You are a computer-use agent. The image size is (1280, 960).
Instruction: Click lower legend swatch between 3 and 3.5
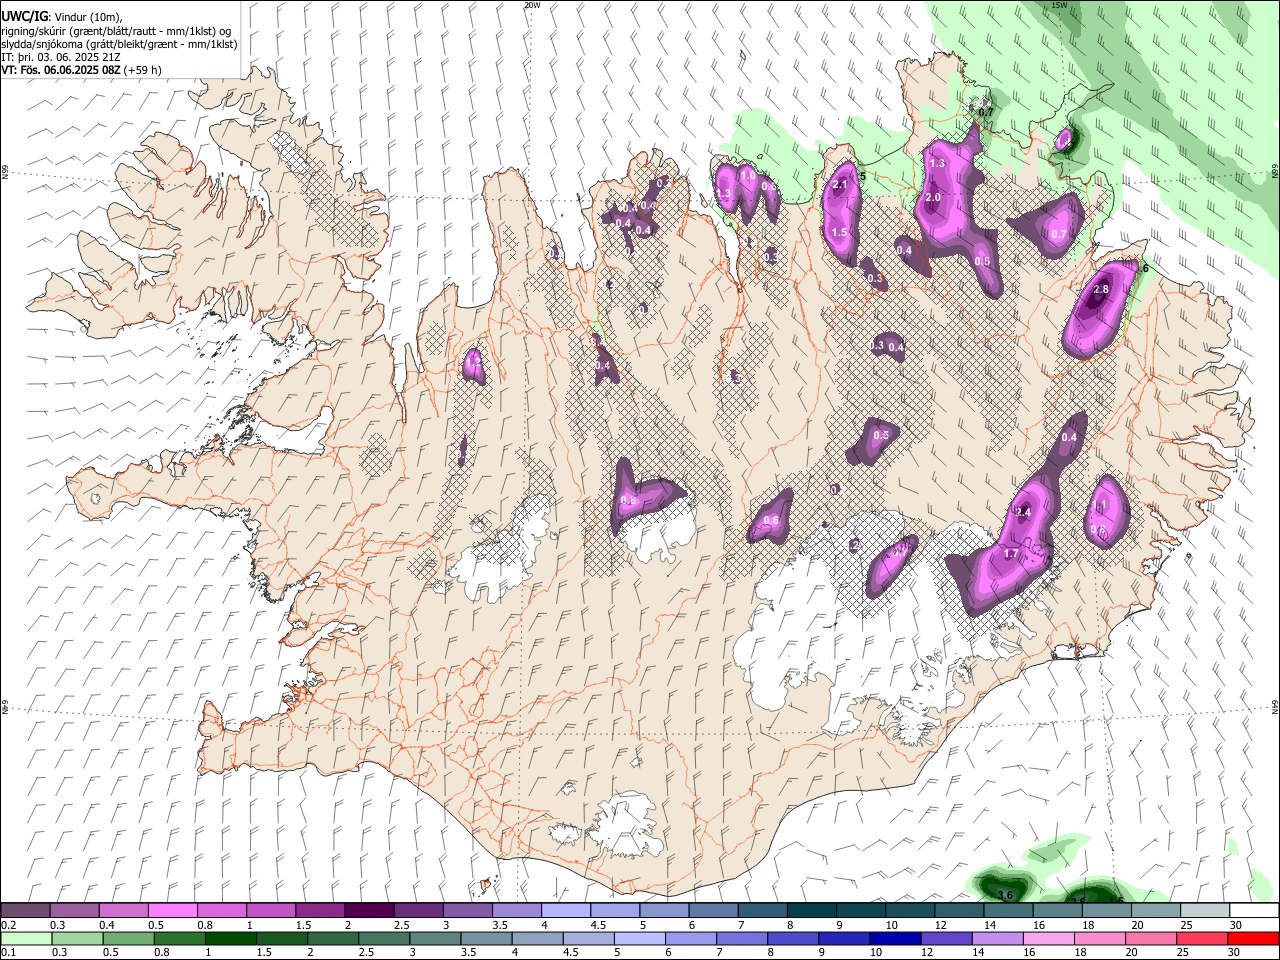pyautogui.click(x=435, y=939)
